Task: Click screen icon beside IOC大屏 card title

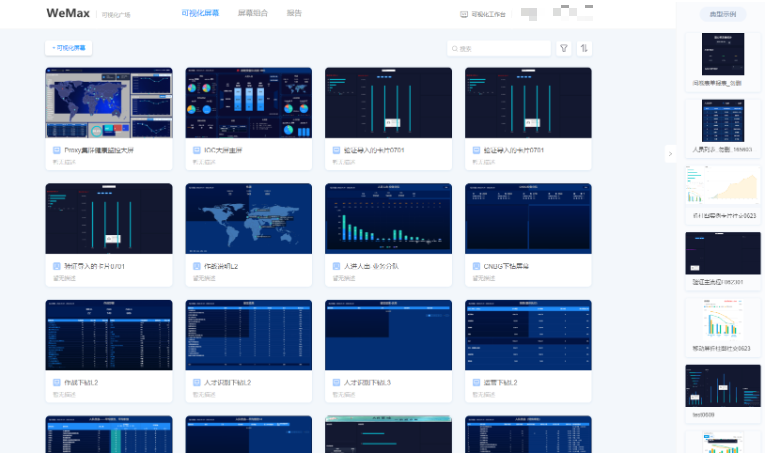Action: [x=197, y=150]
